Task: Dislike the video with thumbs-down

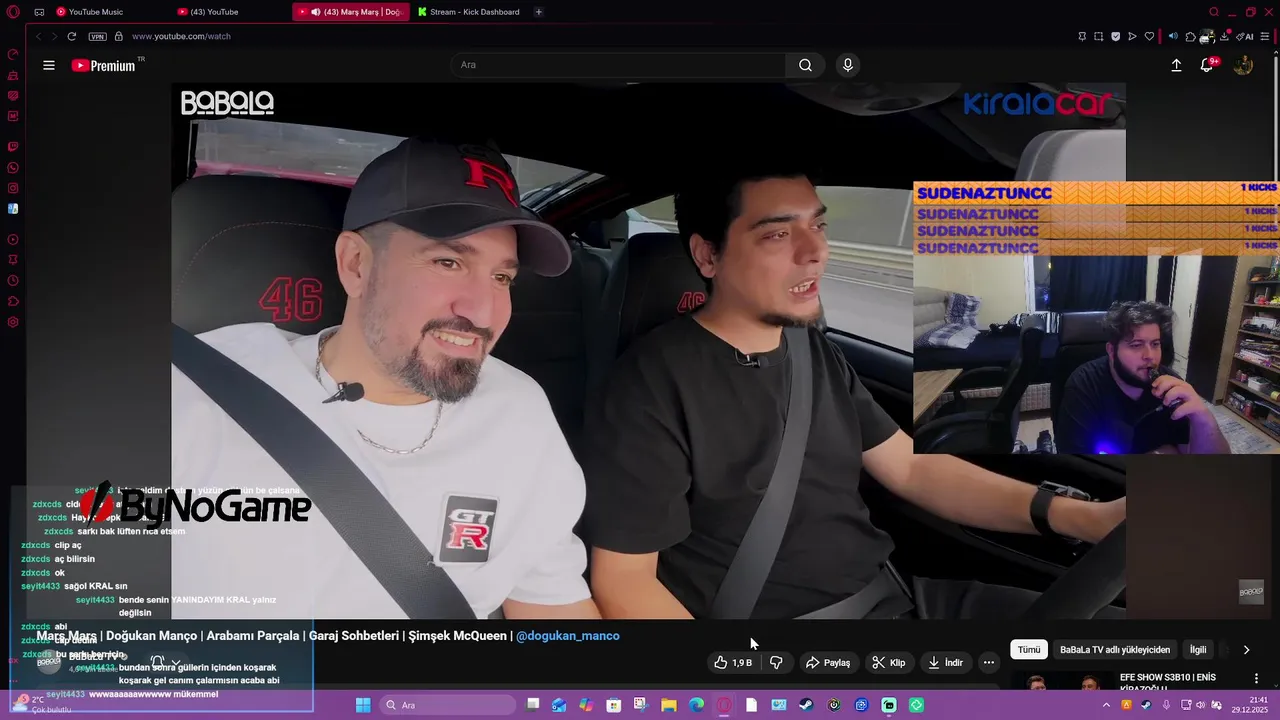Action: click(x=776, y=663)
